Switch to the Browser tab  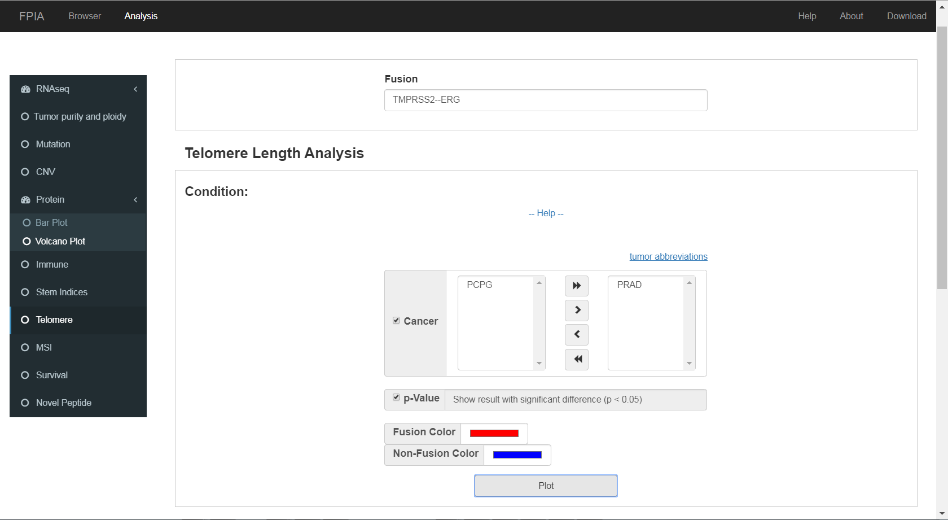pos(85,16)
